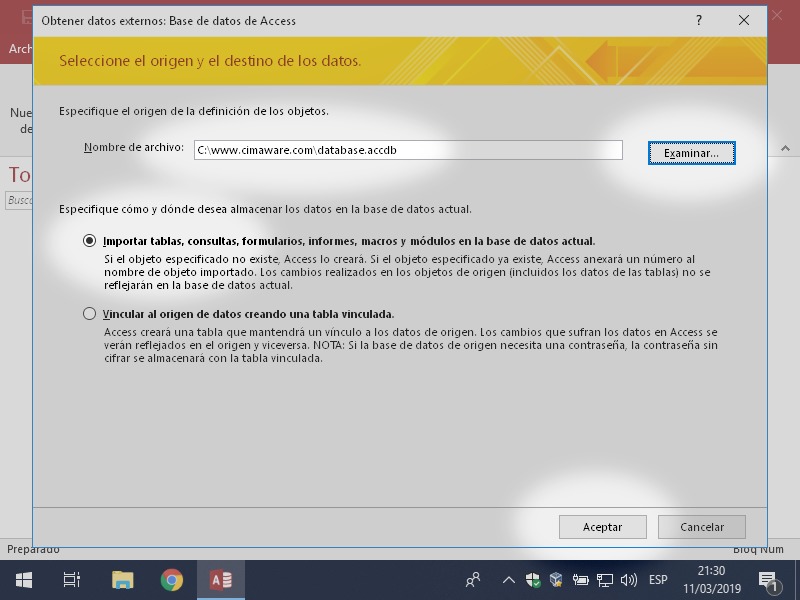
Task: Cancel the external data dialog
Action: coord(702,527)
